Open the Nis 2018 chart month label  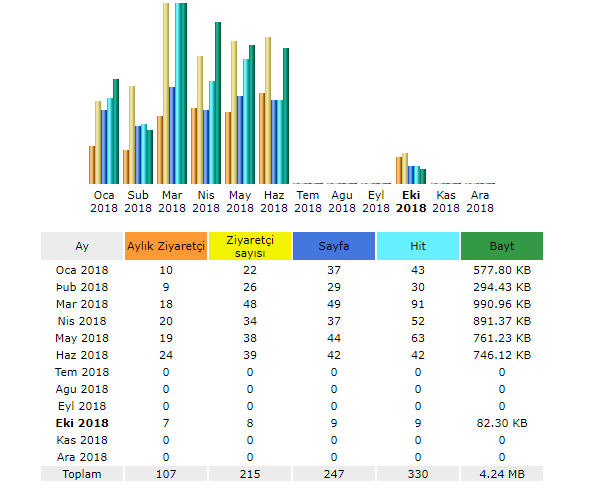206,202
